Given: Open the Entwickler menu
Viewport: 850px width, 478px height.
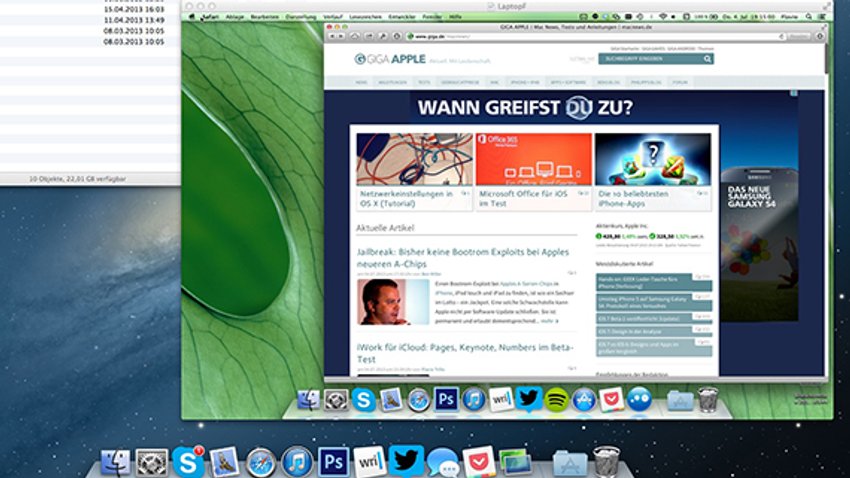Looking at the screenshot, I should tap(402, 17).
